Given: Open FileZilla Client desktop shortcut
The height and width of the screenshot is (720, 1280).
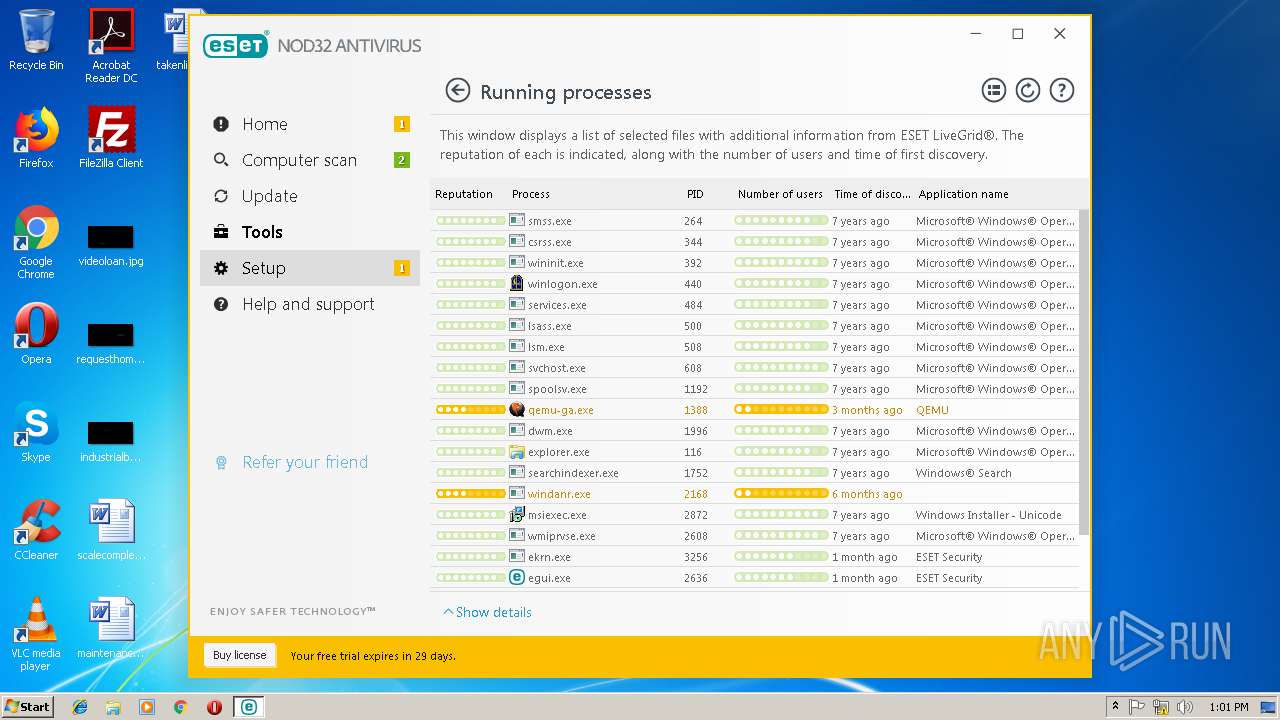Looking at the screenshot, I should point(111,138).
